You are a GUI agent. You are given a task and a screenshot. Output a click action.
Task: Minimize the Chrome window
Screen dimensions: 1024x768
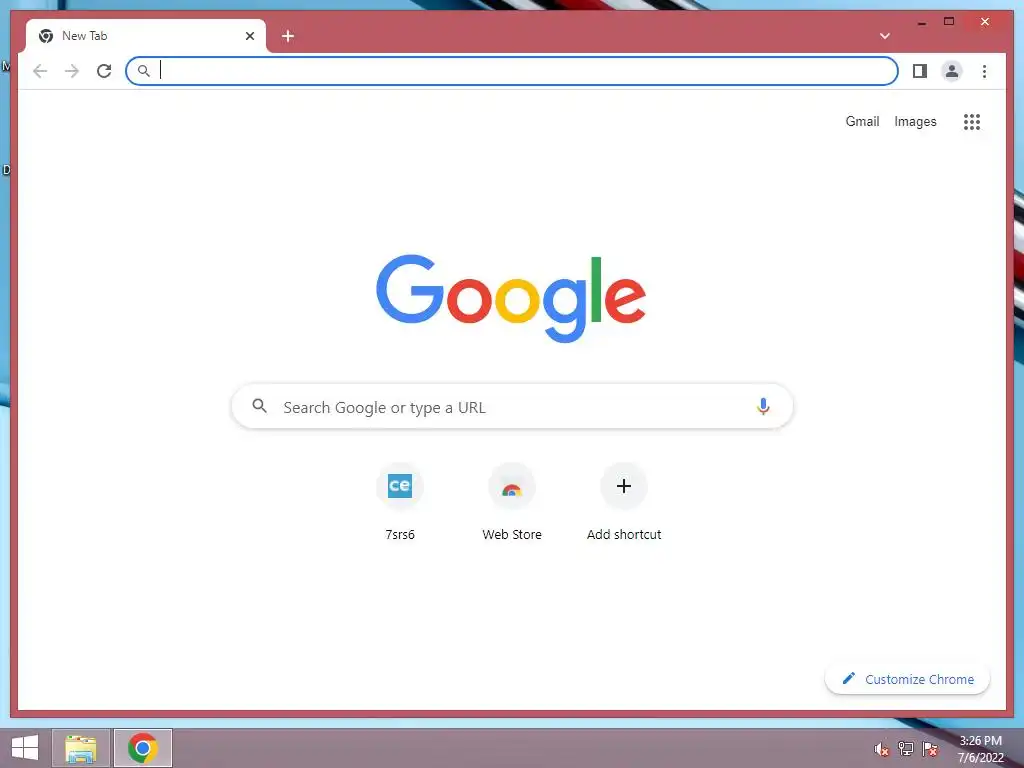coord(921,23)
